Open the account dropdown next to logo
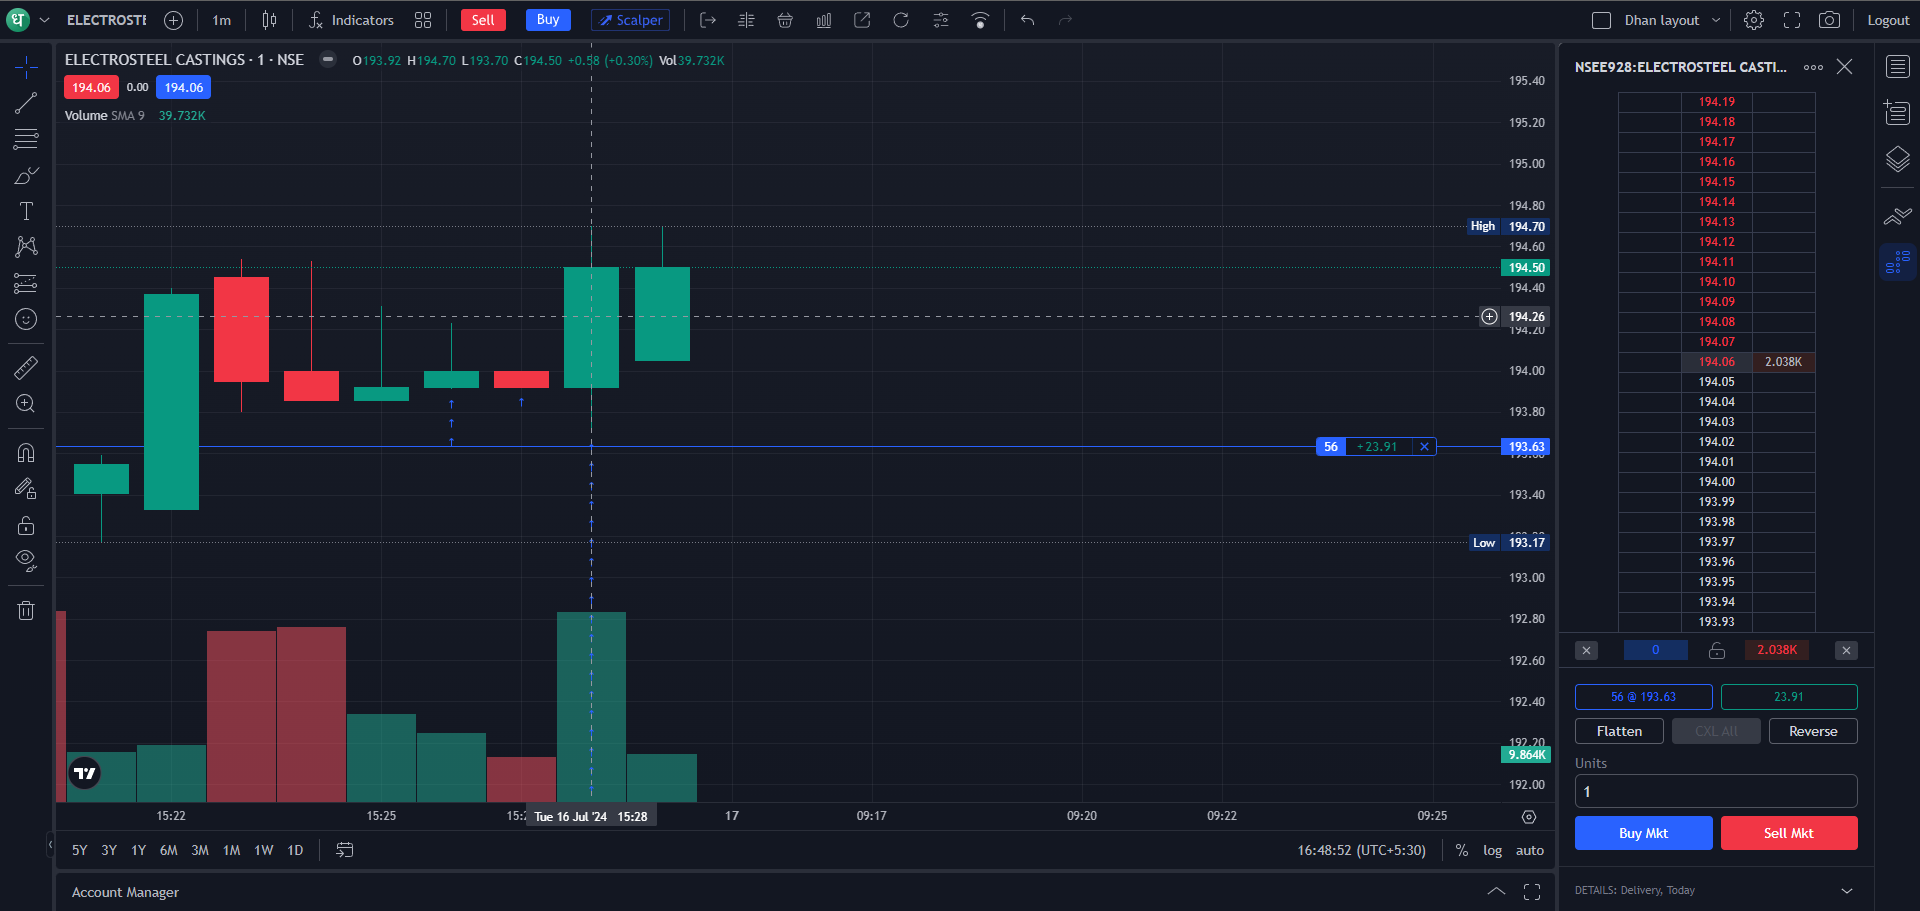1920x911 pixels. [x=44, y=20]
